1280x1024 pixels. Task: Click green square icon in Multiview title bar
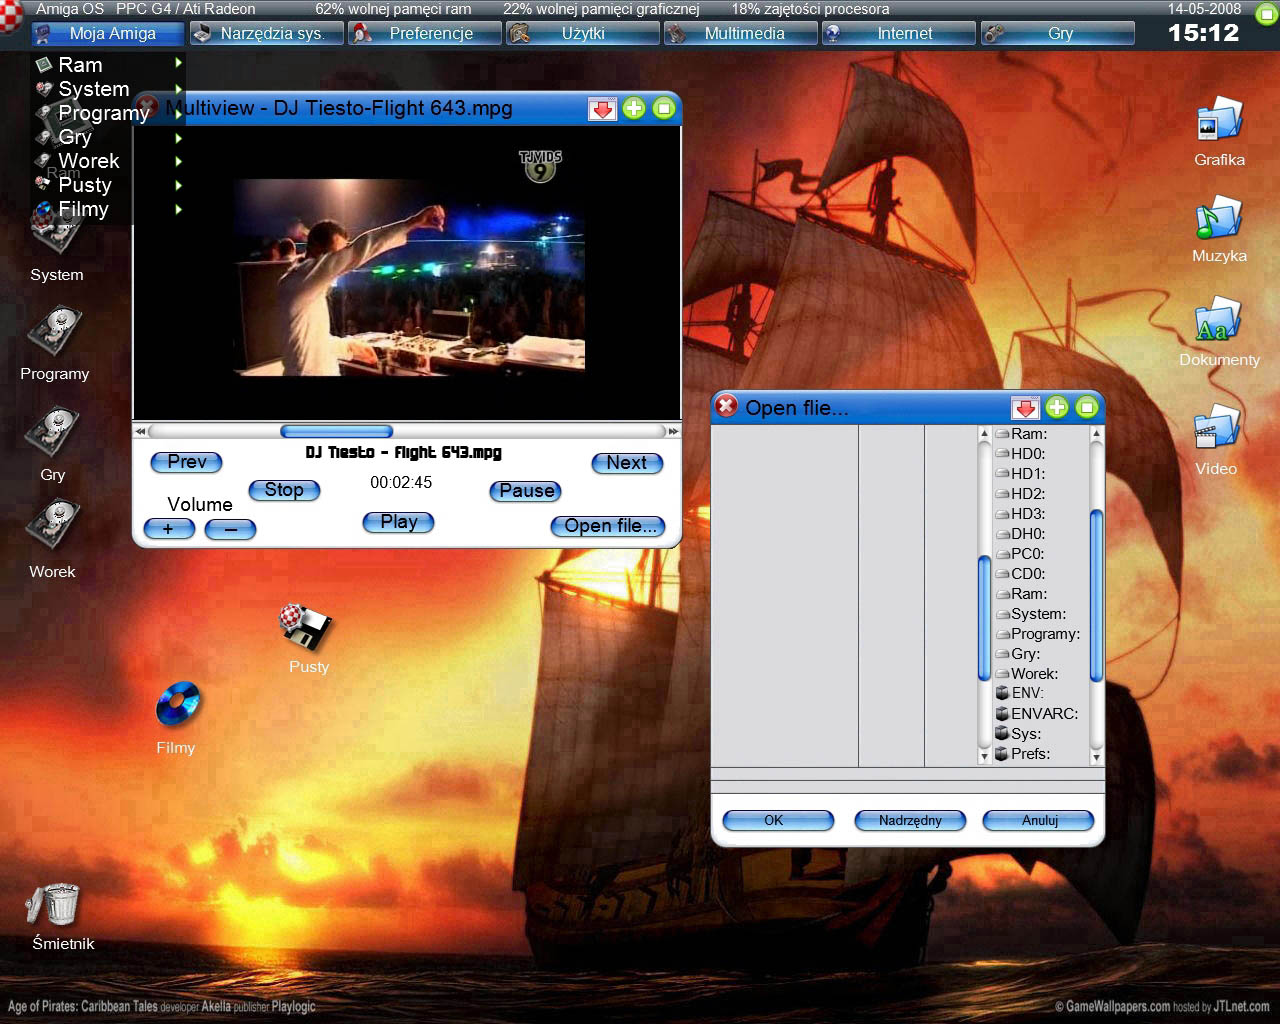point(664,108)
